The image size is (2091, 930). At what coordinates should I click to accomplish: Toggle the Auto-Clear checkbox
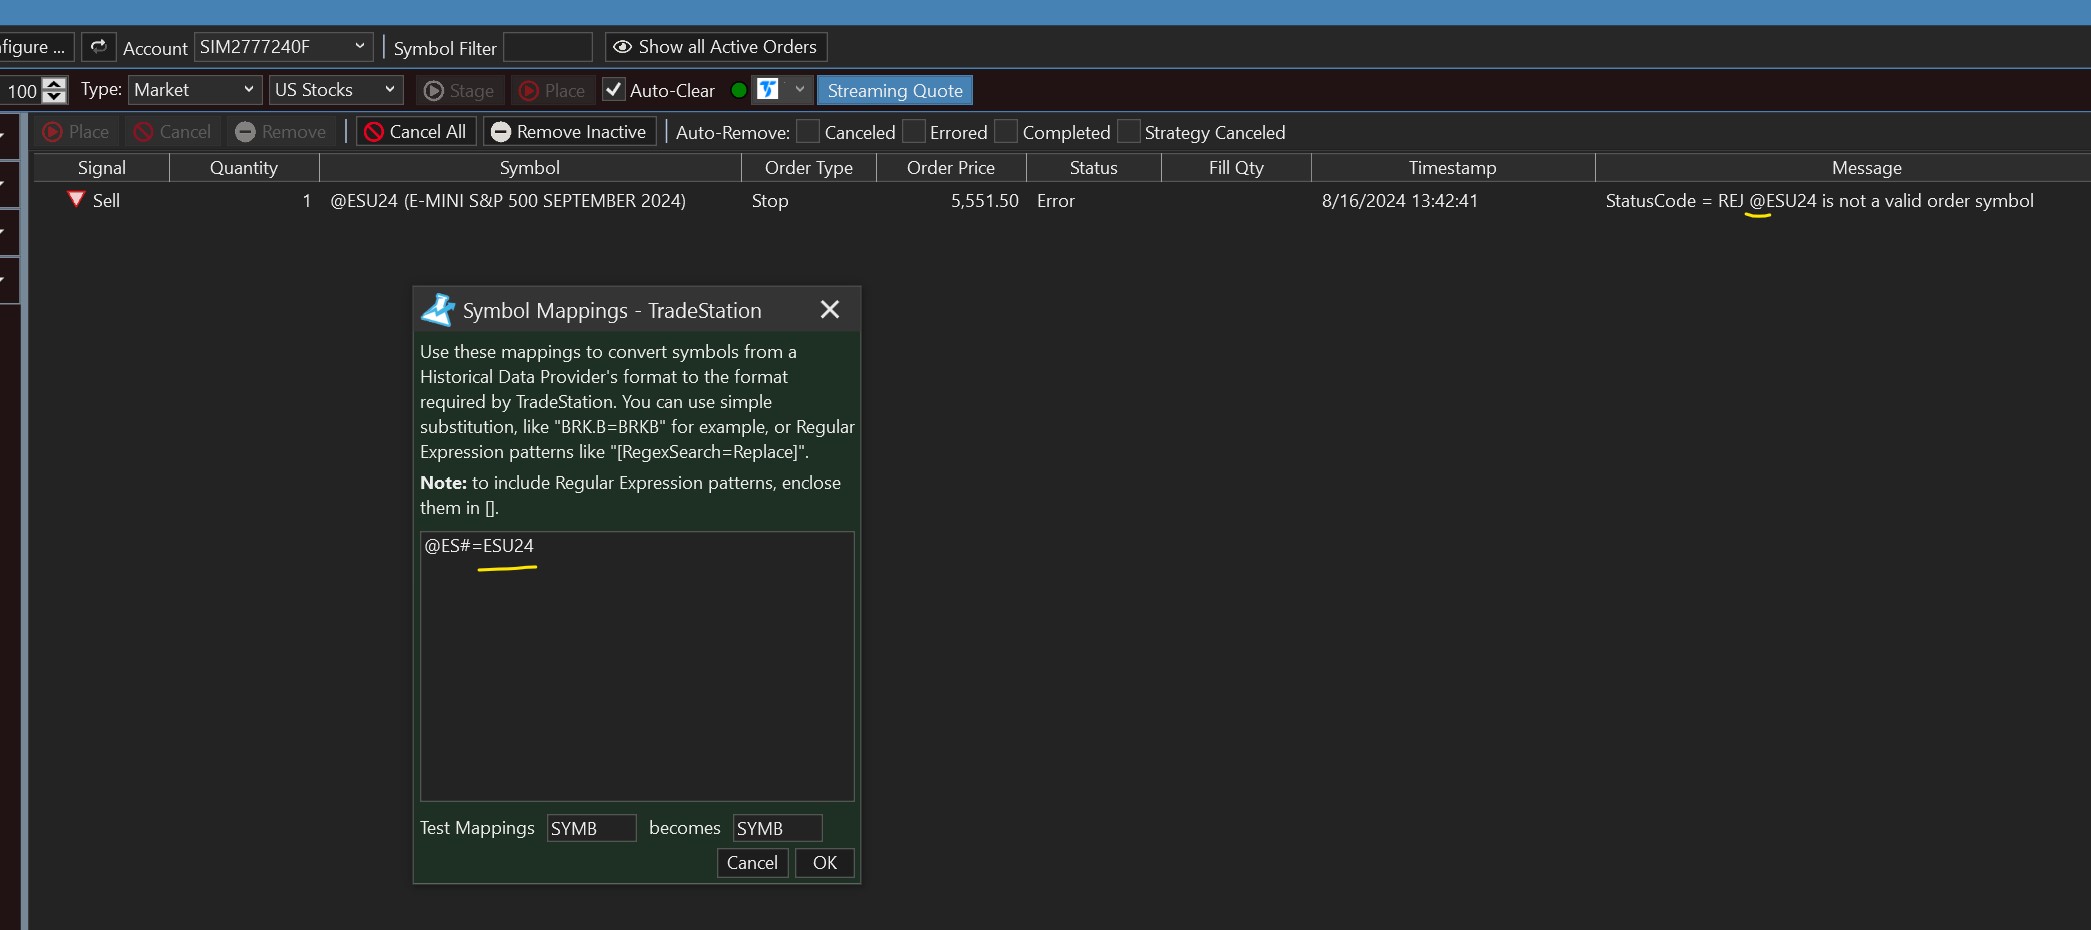click(614, 90)
